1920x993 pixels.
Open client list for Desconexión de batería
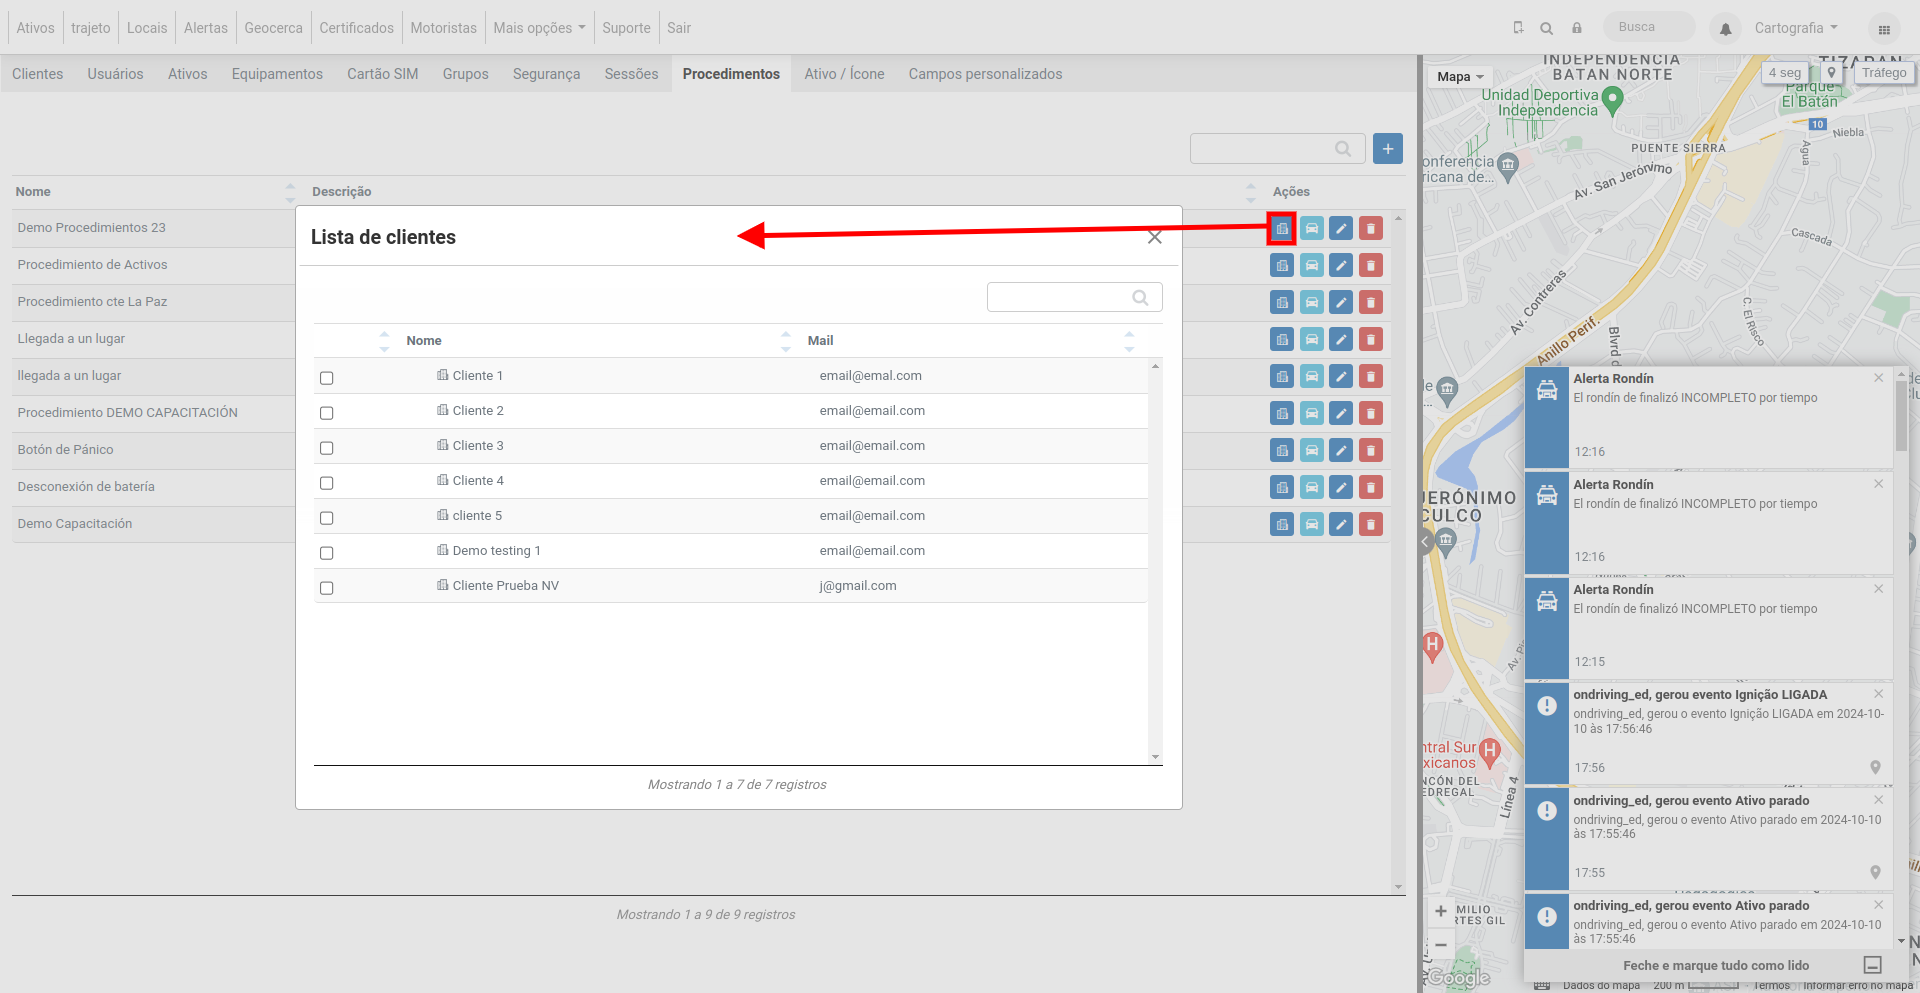(1282, 487)
